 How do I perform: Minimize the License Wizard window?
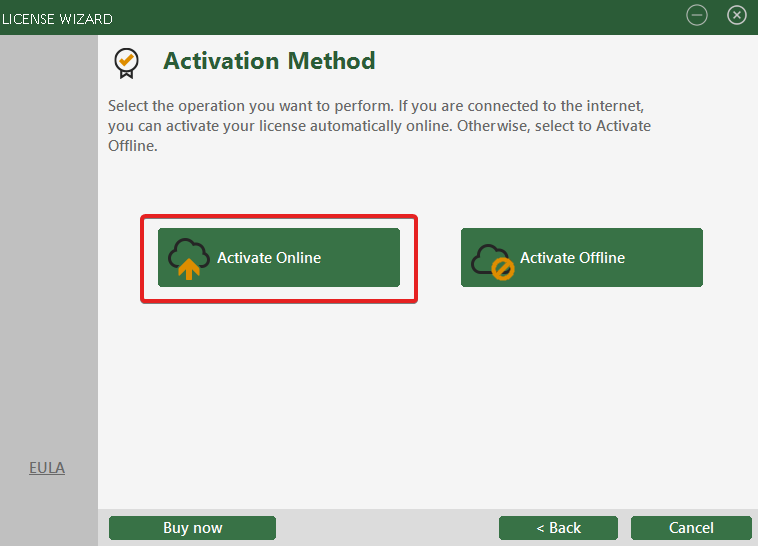697,15
